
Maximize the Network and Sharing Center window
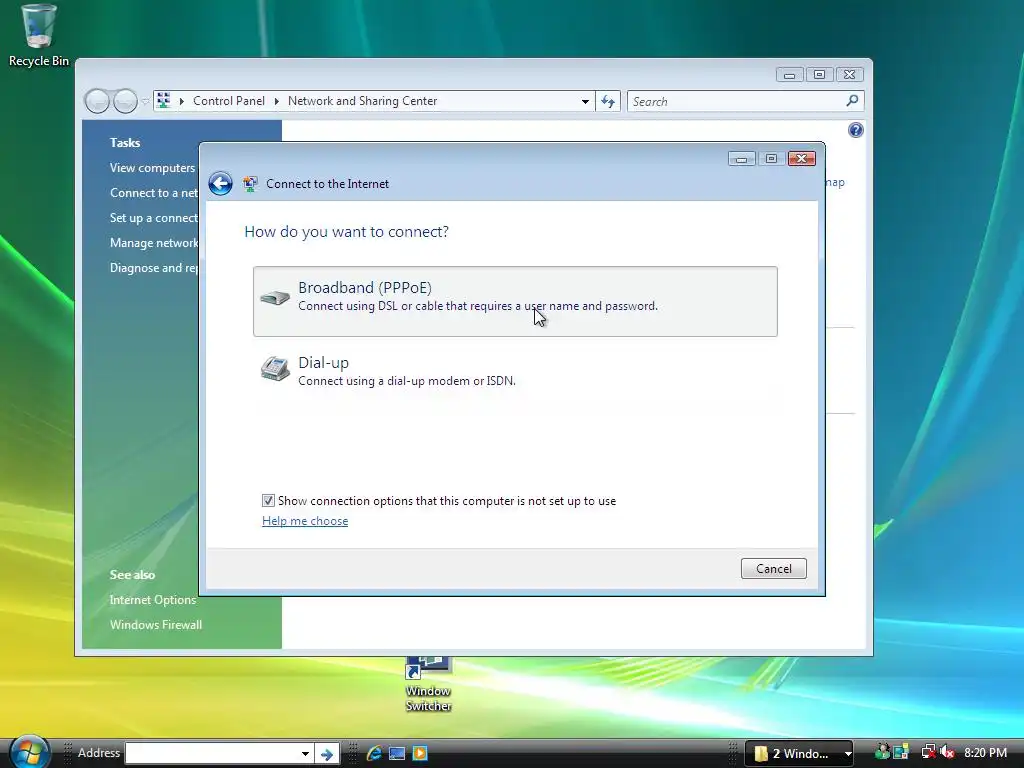[819, 74]
